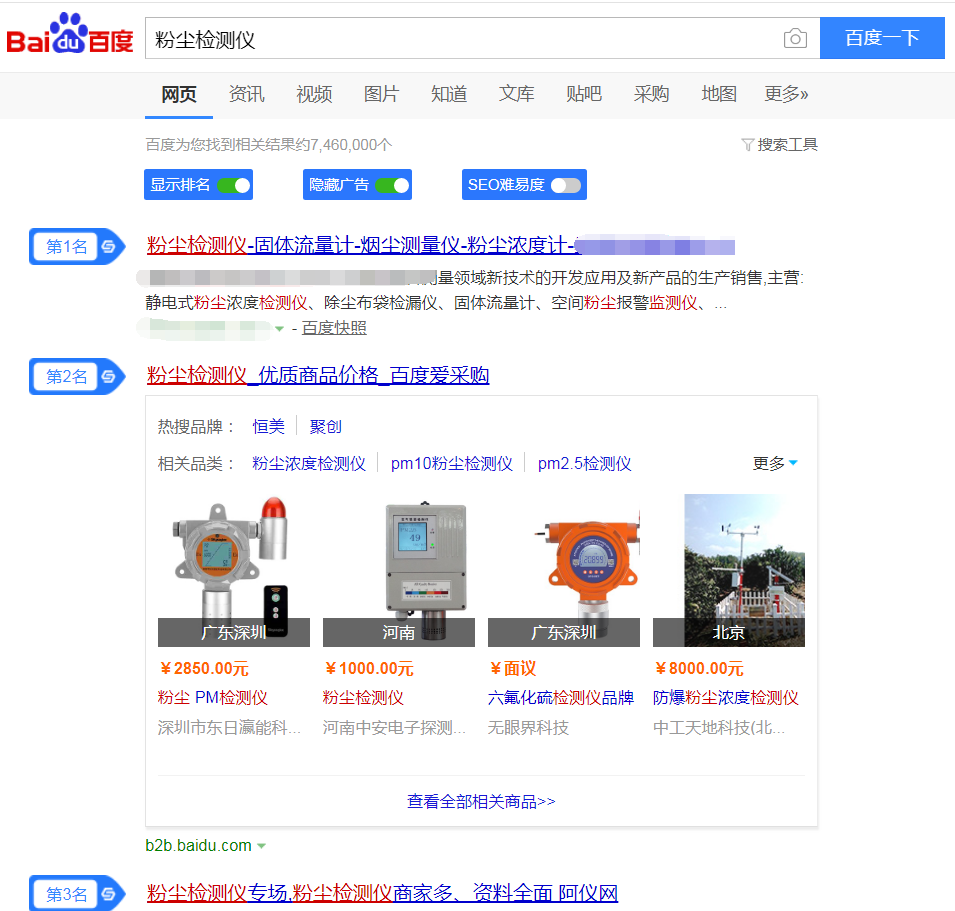Click the Baidu logo
This screenshot has width=955, height=911.
[x=70, y=34]
